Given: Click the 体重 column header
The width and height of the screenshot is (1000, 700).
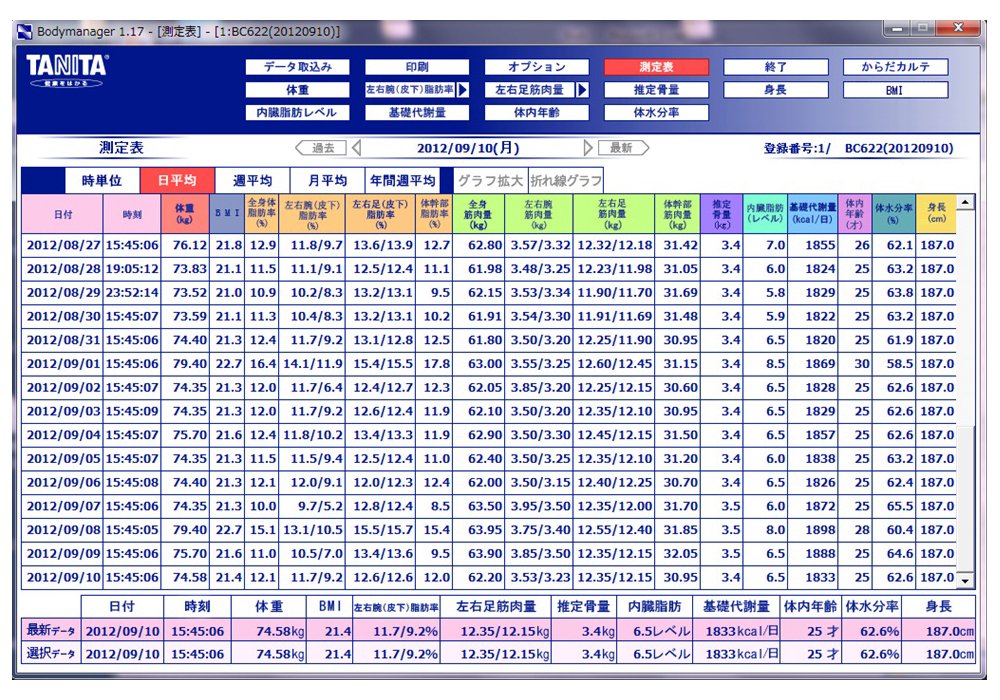Looking at the screenshot, I should pyautogui.click(x=183, y=214).
